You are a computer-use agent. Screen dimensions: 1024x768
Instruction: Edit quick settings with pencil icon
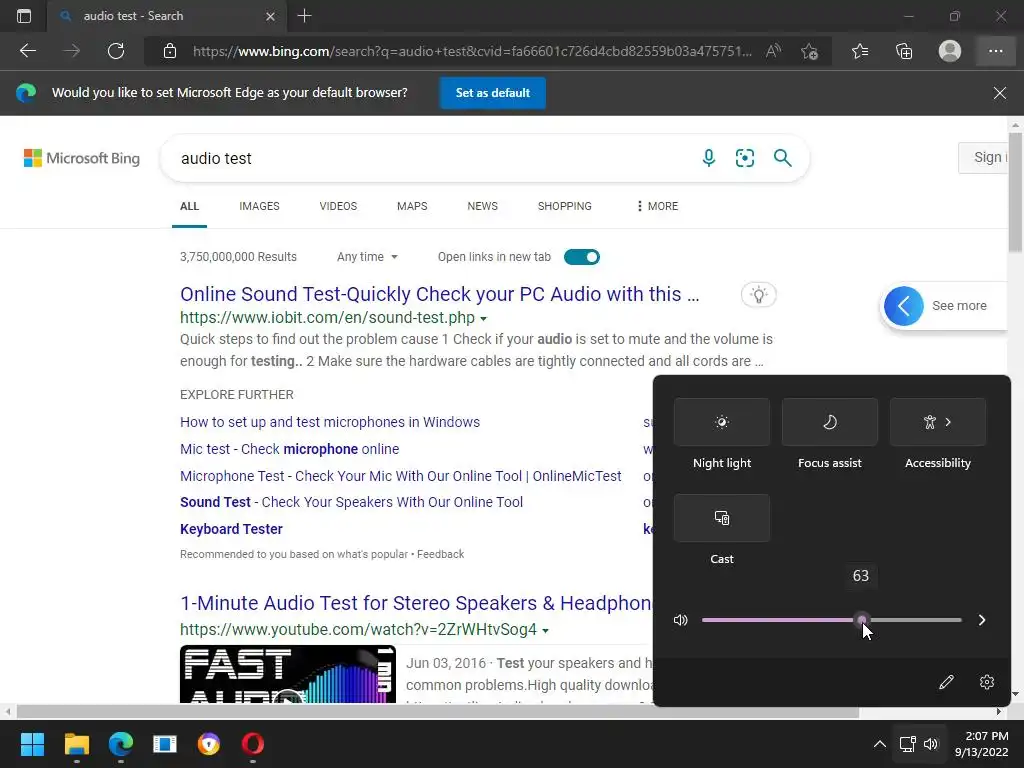[946, 682]
